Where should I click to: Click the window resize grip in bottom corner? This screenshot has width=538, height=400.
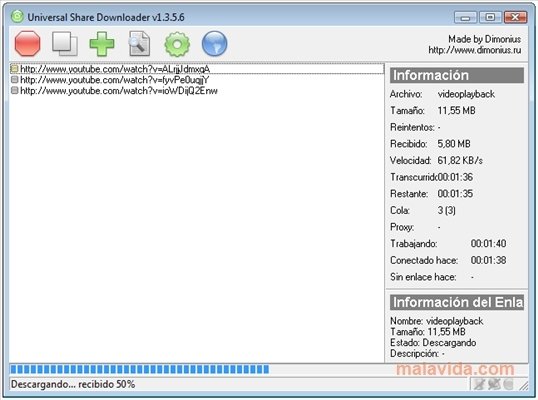point(524,386)
